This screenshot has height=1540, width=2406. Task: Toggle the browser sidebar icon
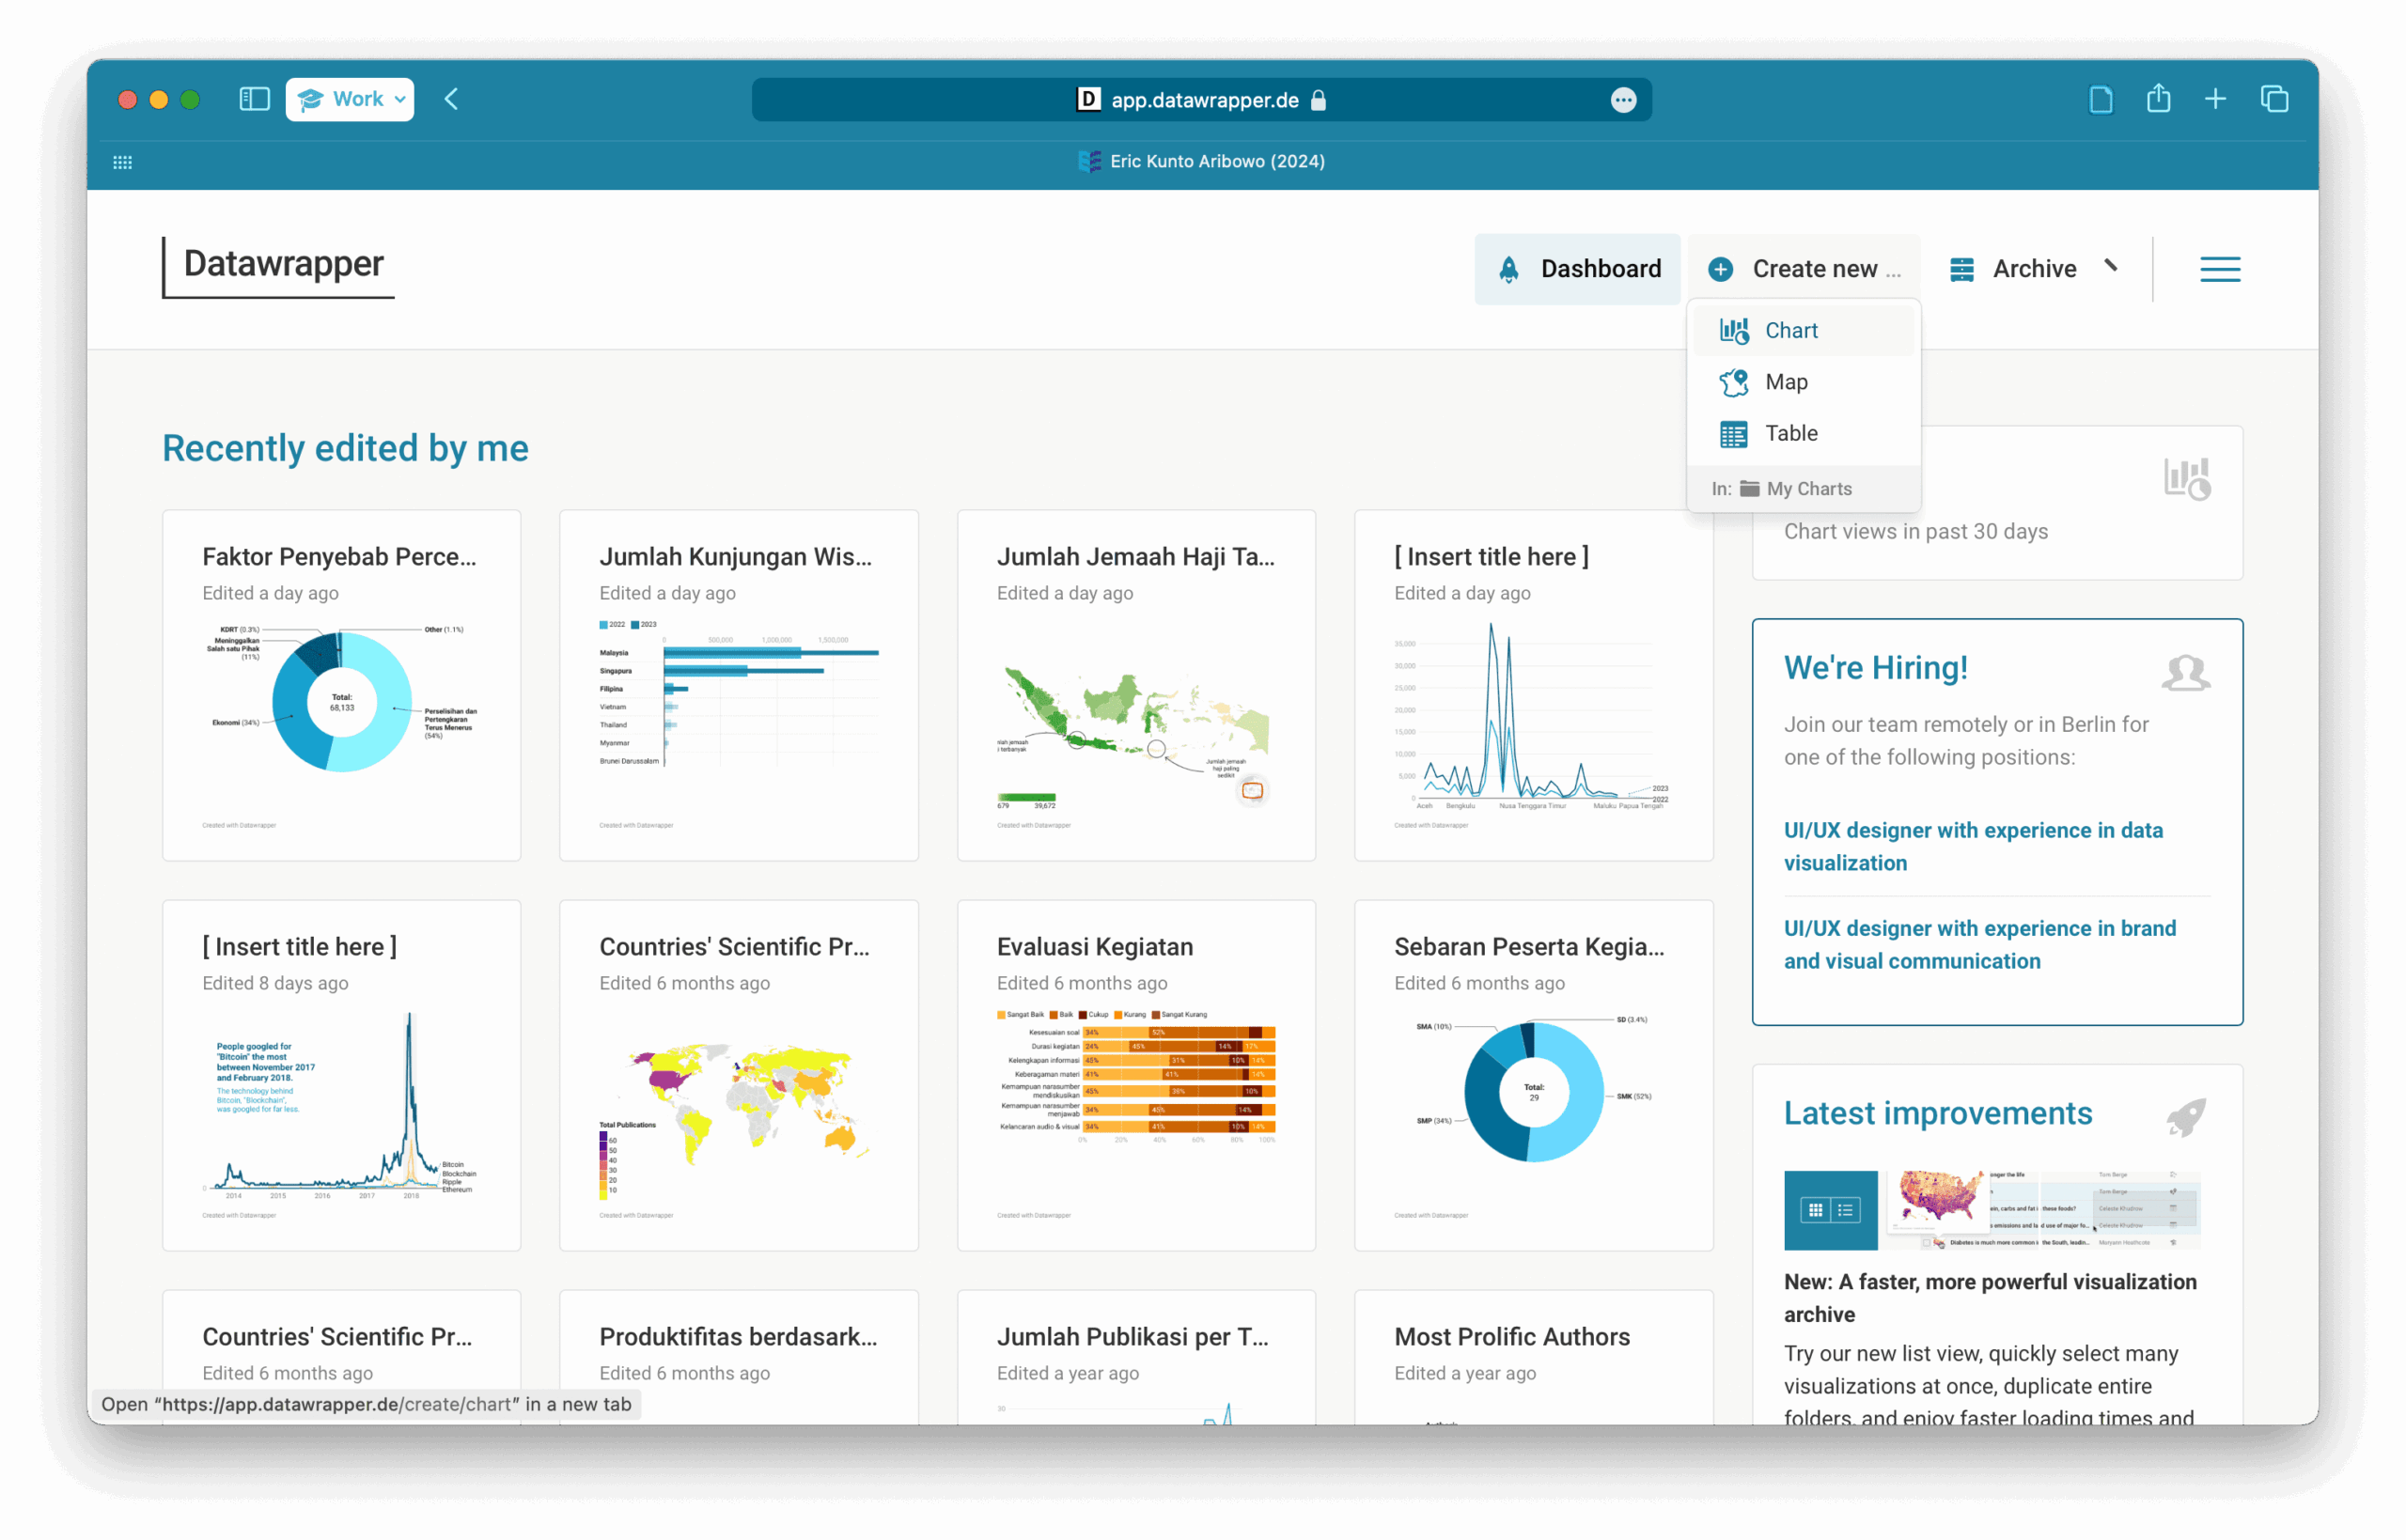(x=254, y=99)
